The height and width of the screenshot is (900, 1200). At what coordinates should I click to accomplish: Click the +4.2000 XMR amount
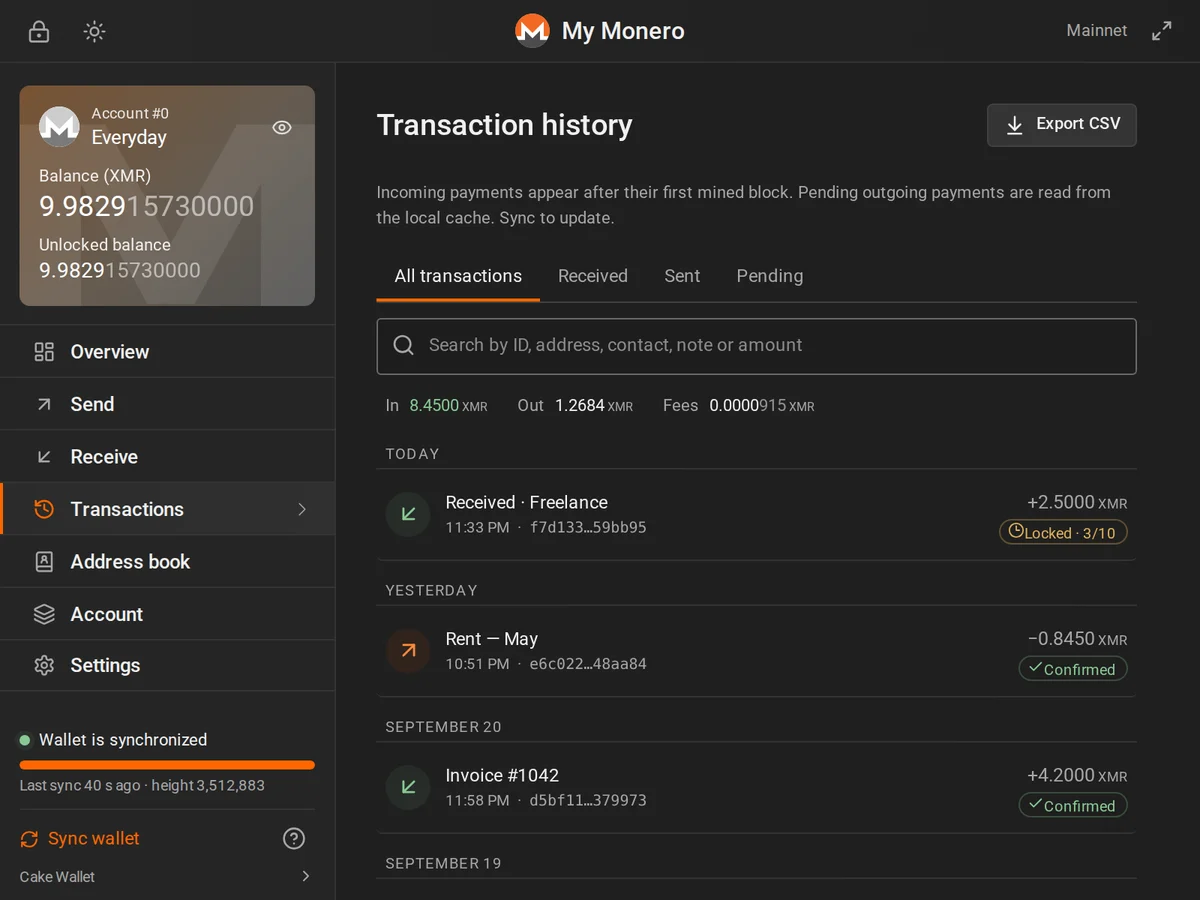tap(1077, 775)
